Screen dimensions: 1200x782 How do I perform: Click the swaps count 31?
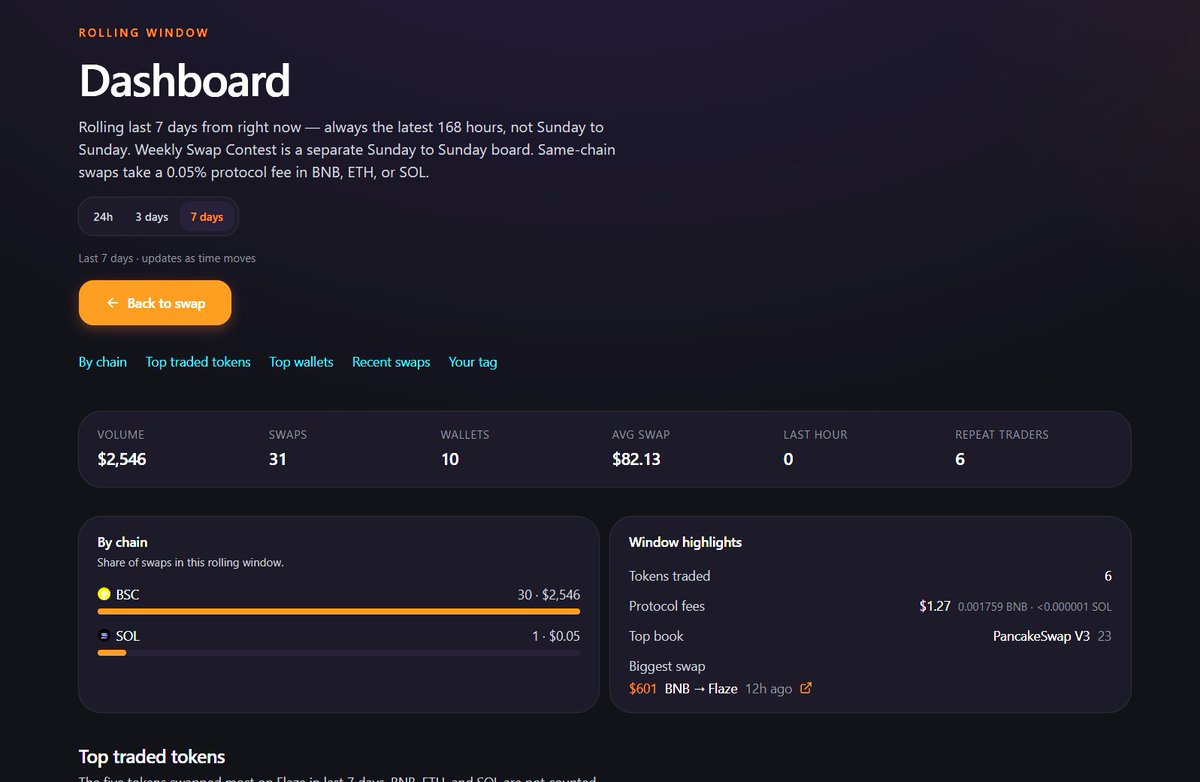click(x=278, y=460)
